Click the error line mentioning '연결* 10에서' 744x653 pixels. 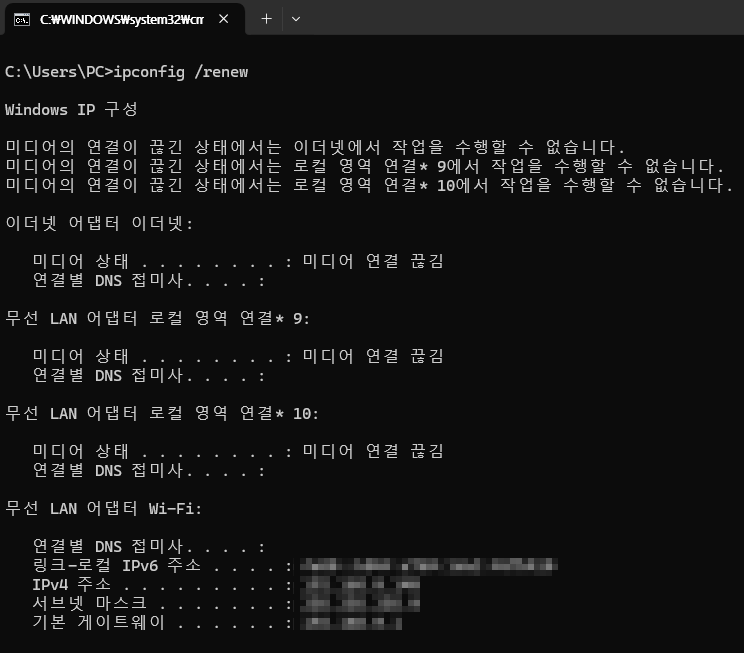tap(369, 185)
